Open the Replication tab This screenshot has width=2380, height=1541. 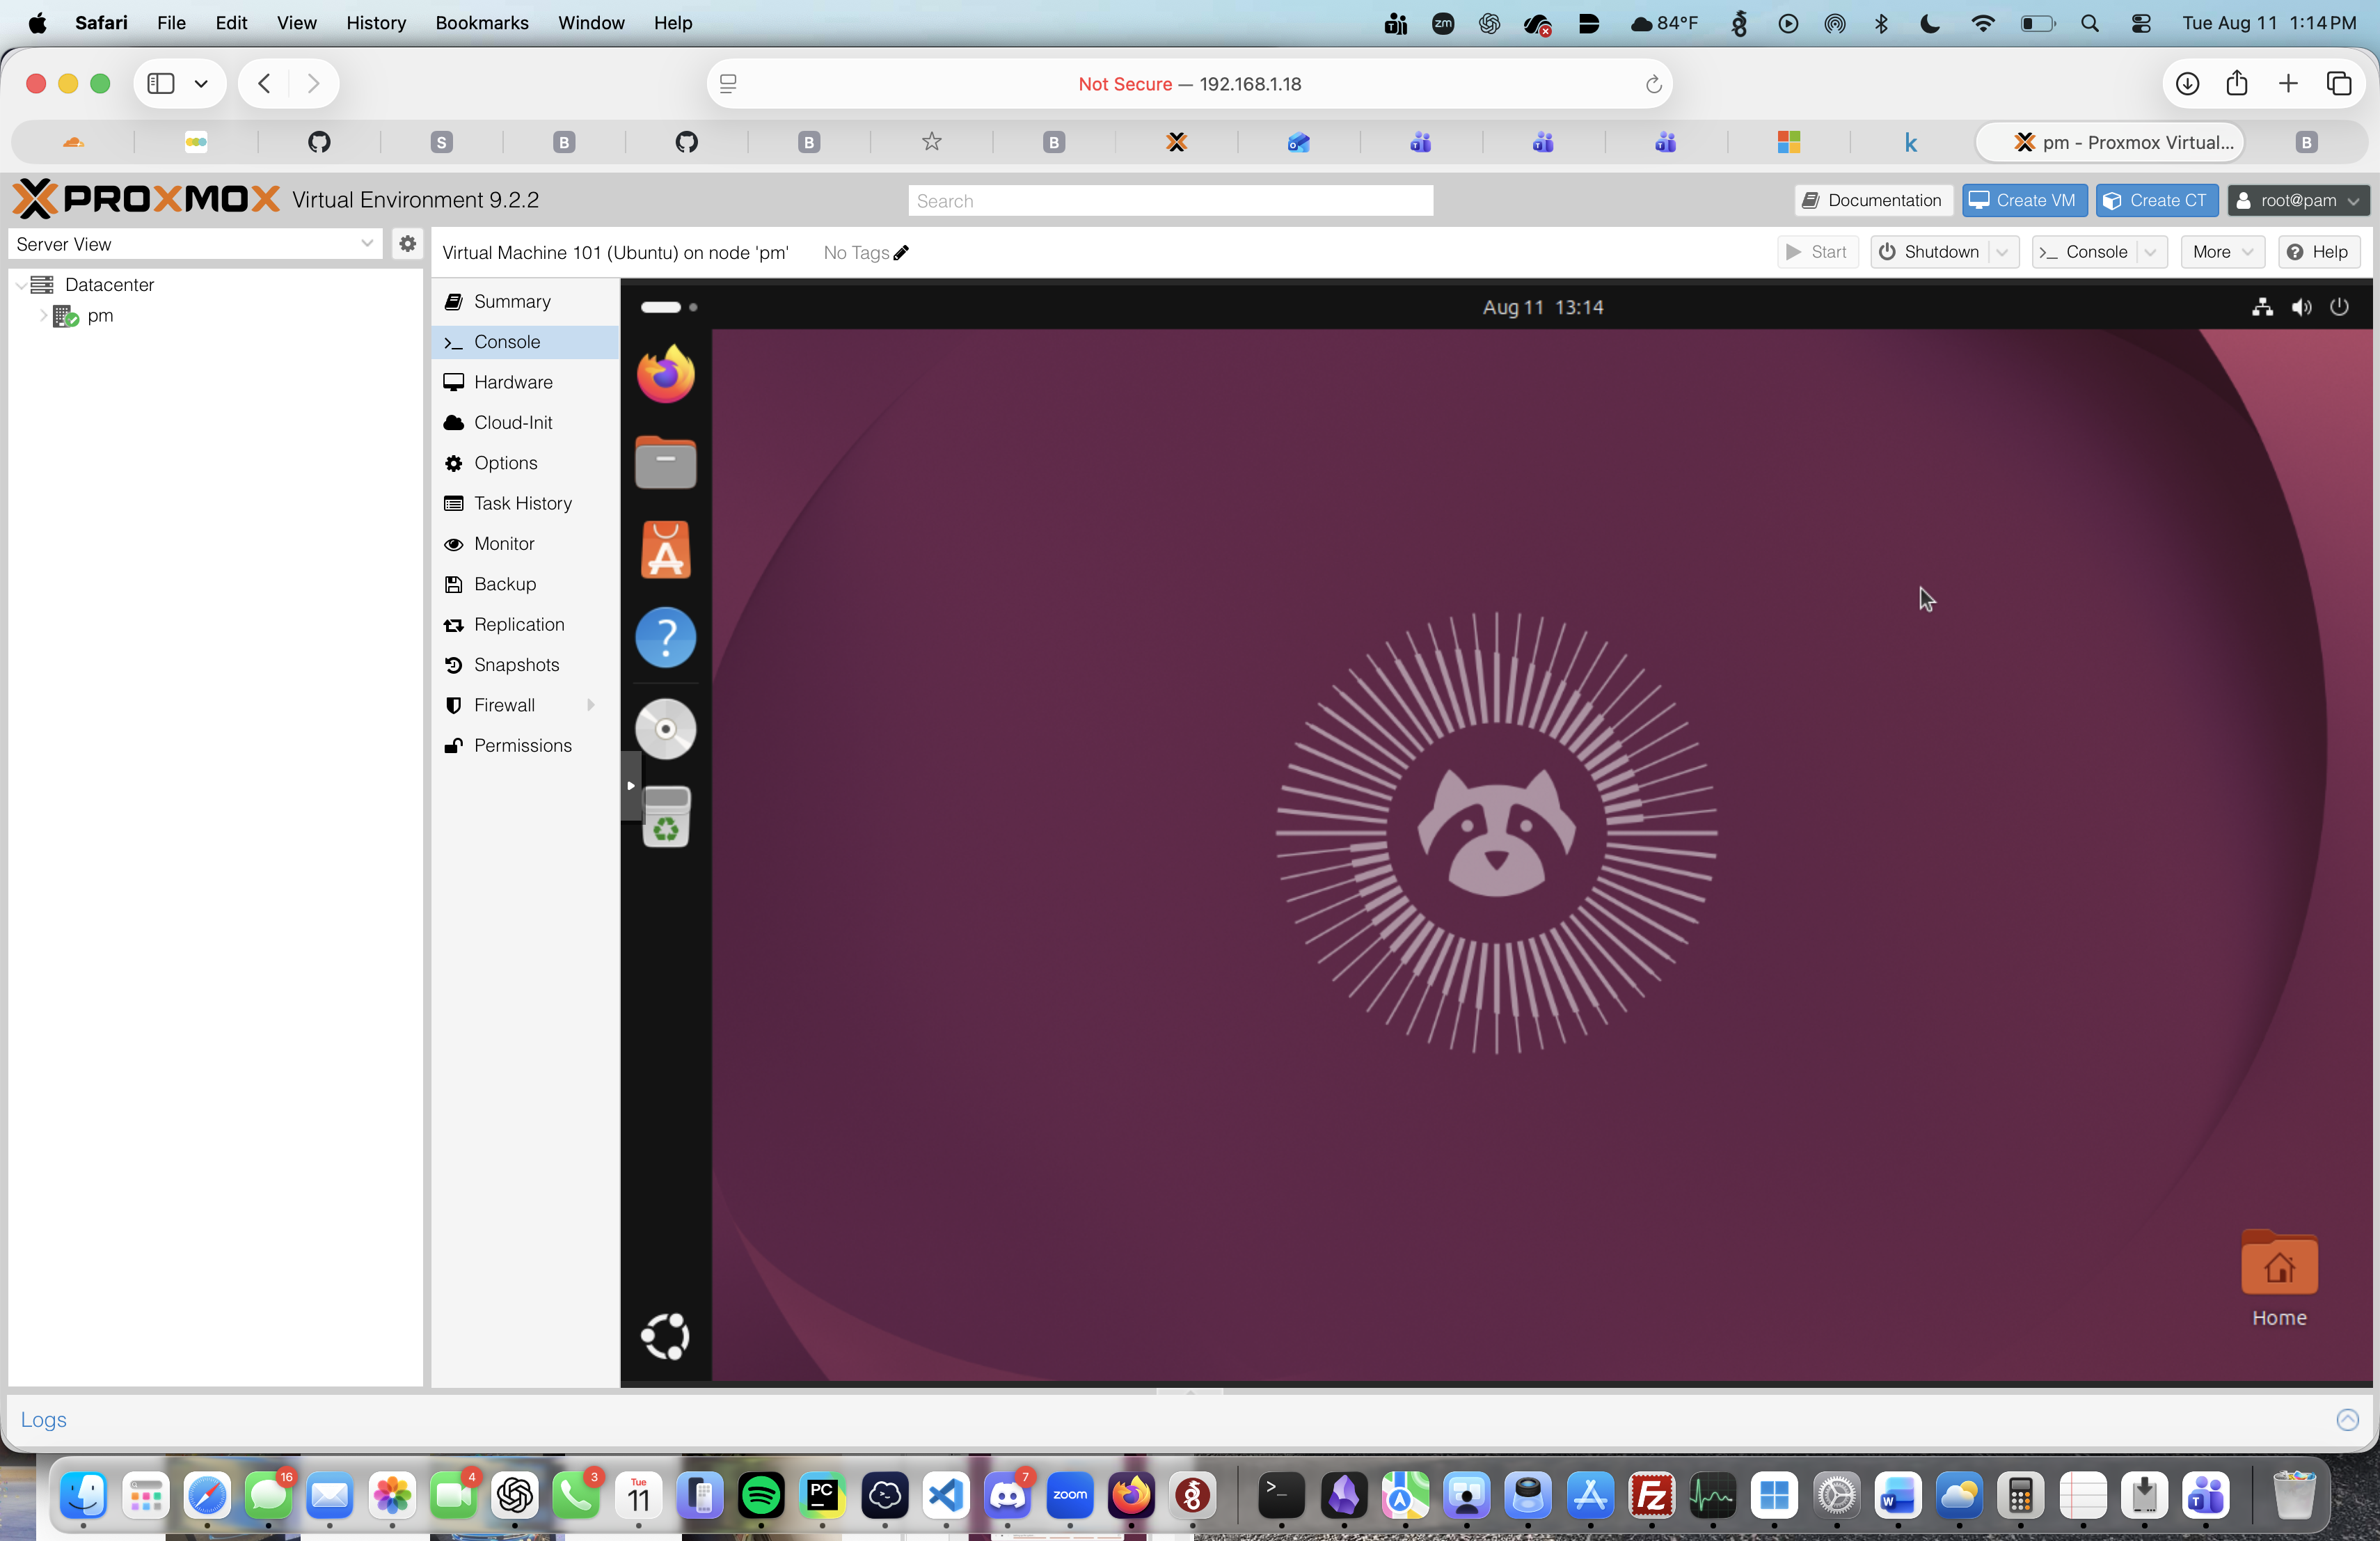525,624
